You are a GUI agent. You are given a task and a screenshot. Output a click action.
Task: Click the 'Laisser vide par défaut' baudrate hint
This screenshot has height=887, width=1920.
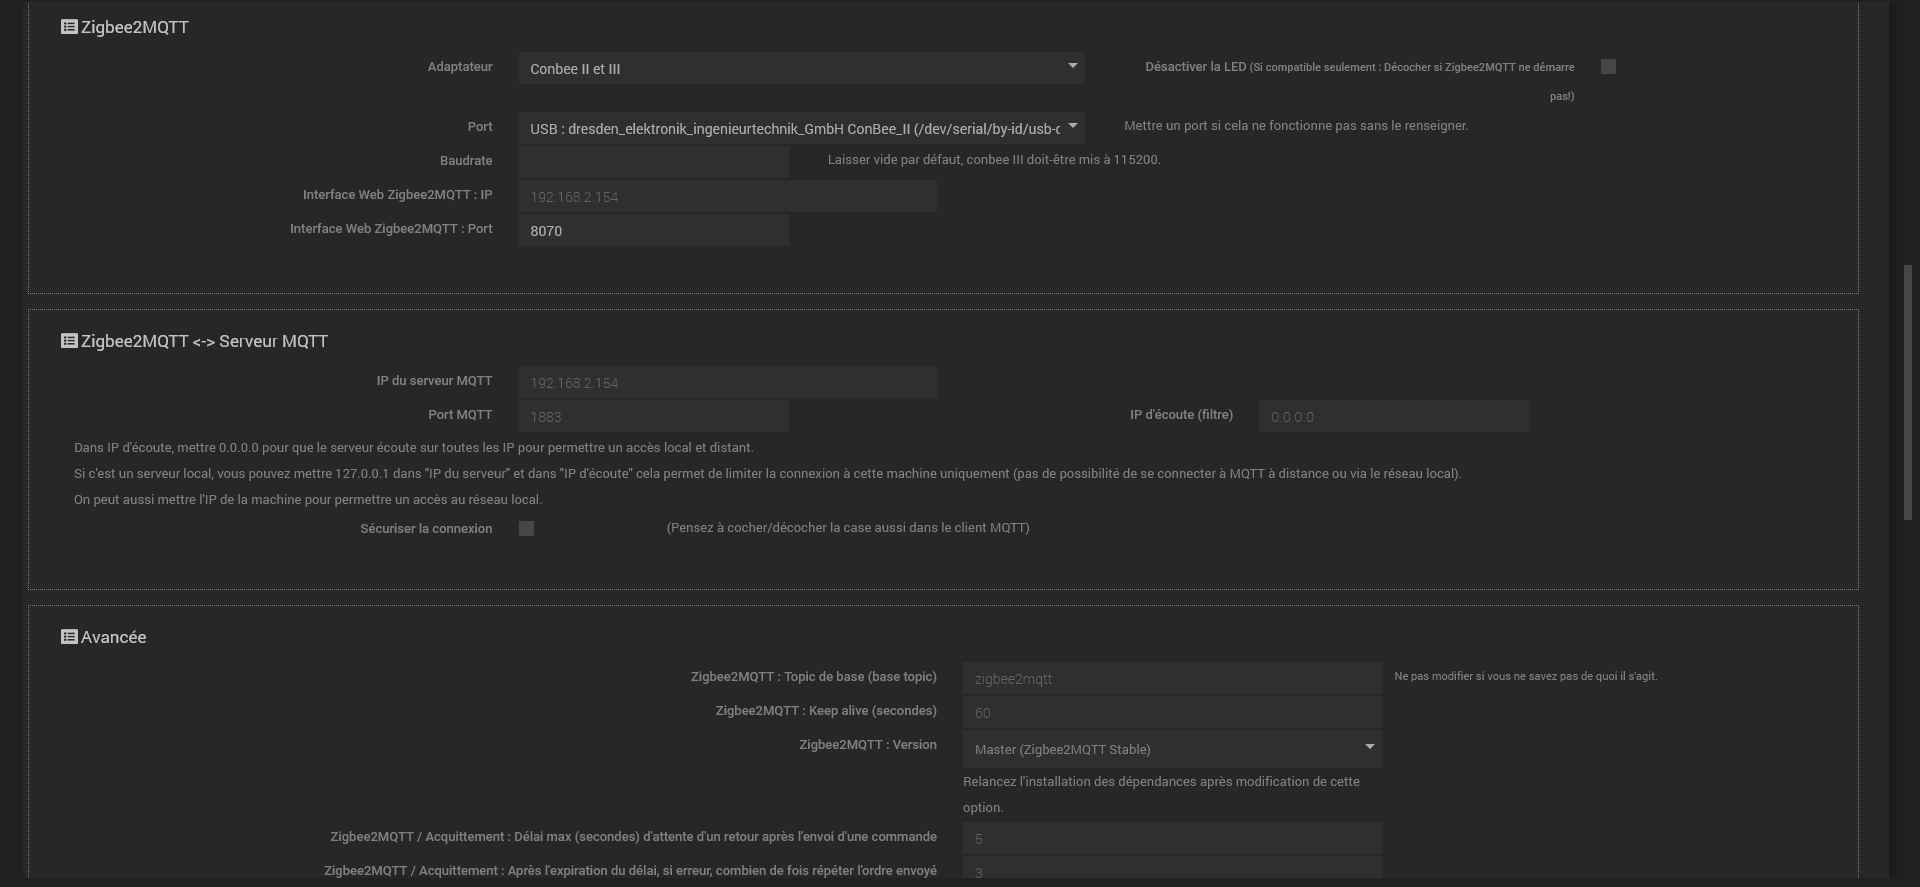[x=994, y=160]
